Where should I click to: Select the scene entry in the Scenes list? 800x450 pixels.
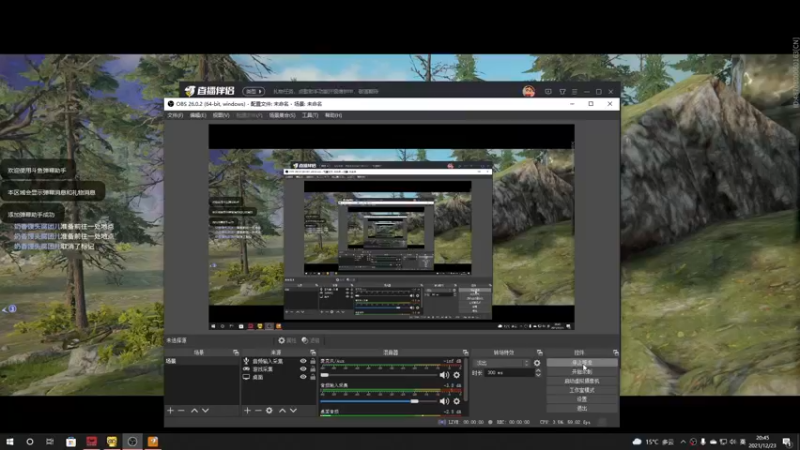(x=202, y=361)
